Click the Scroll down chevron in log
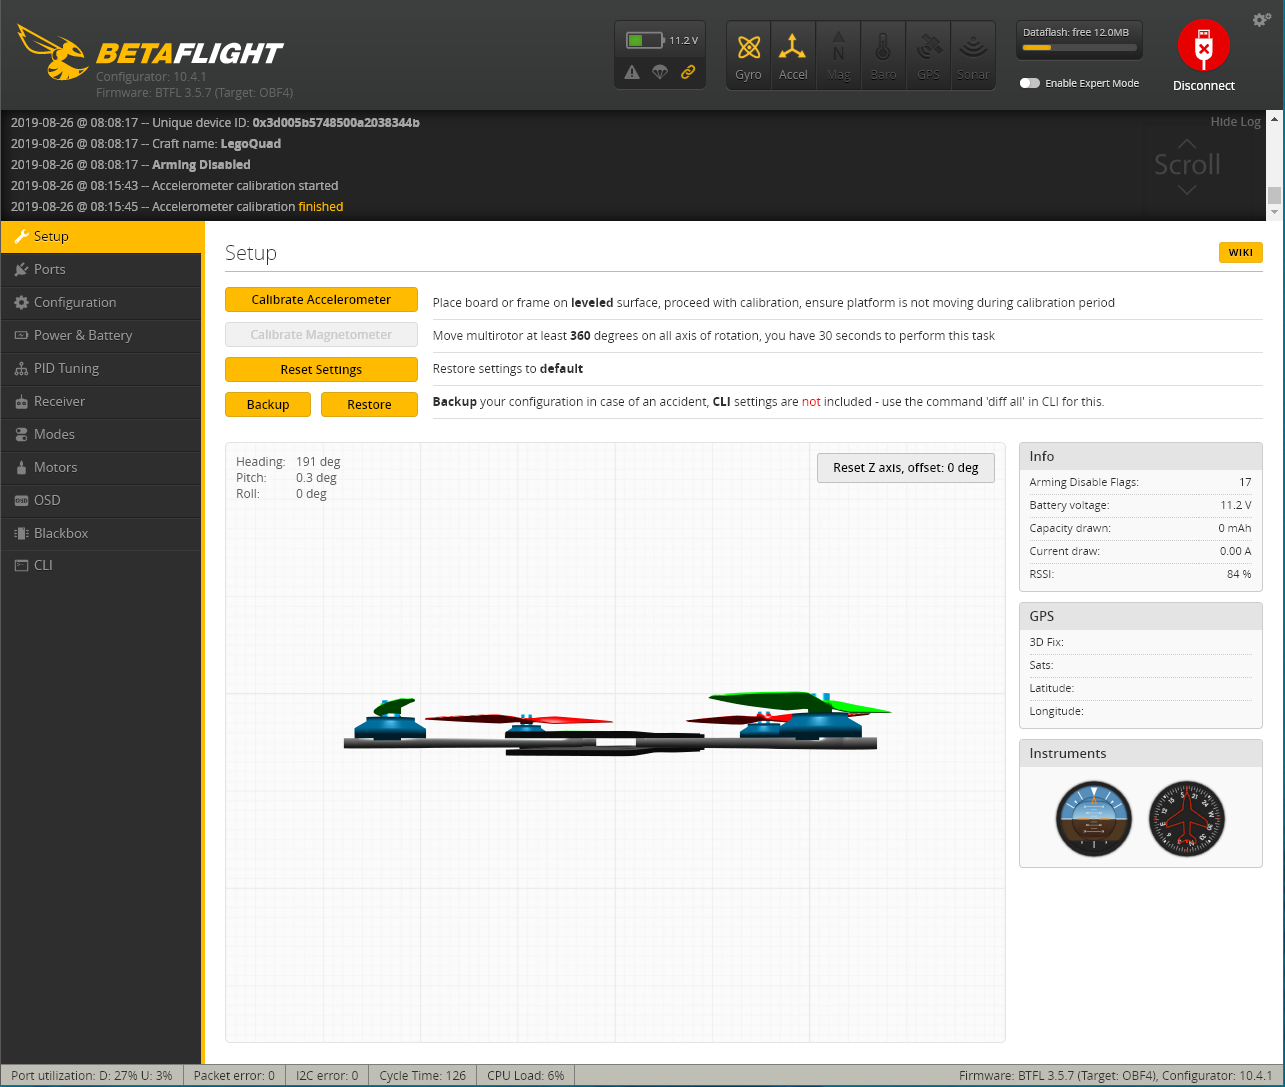 (1187, 190)
